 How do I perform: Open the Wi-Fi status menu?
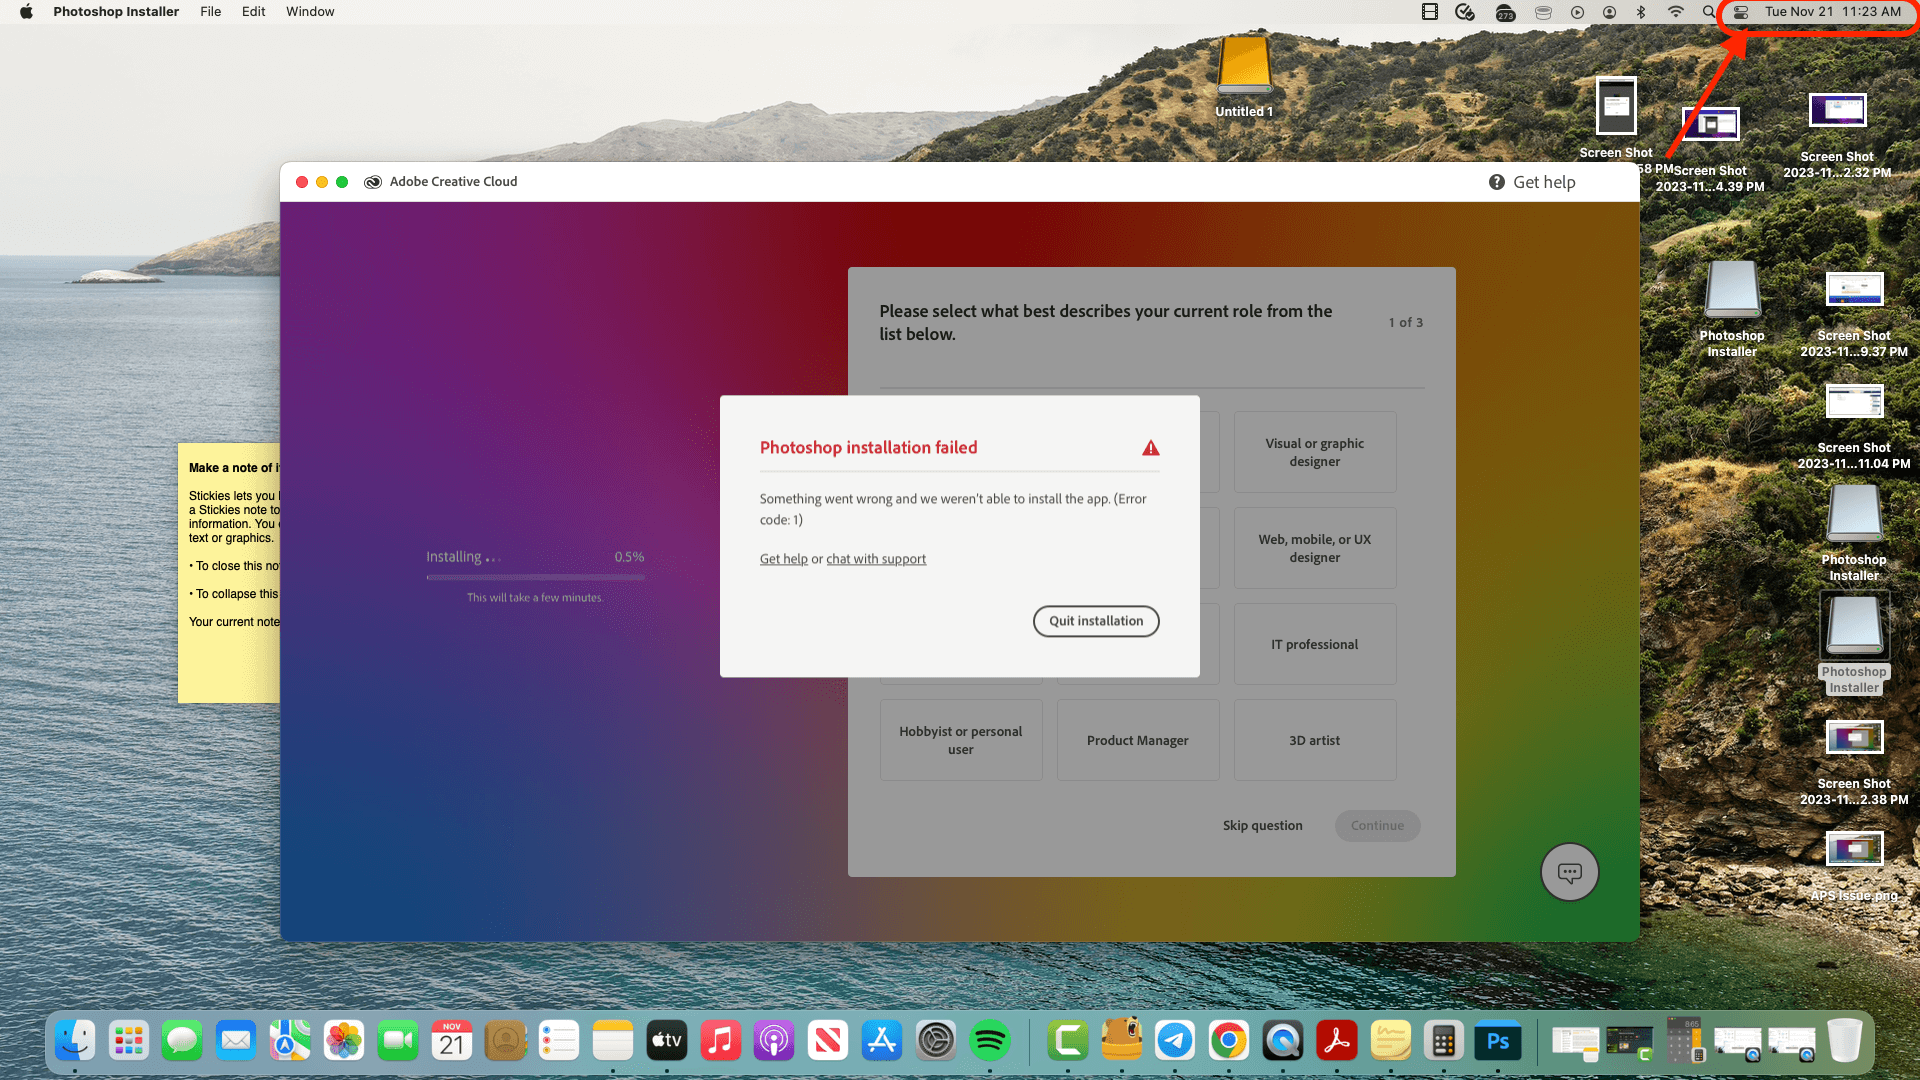[1675, 12]
